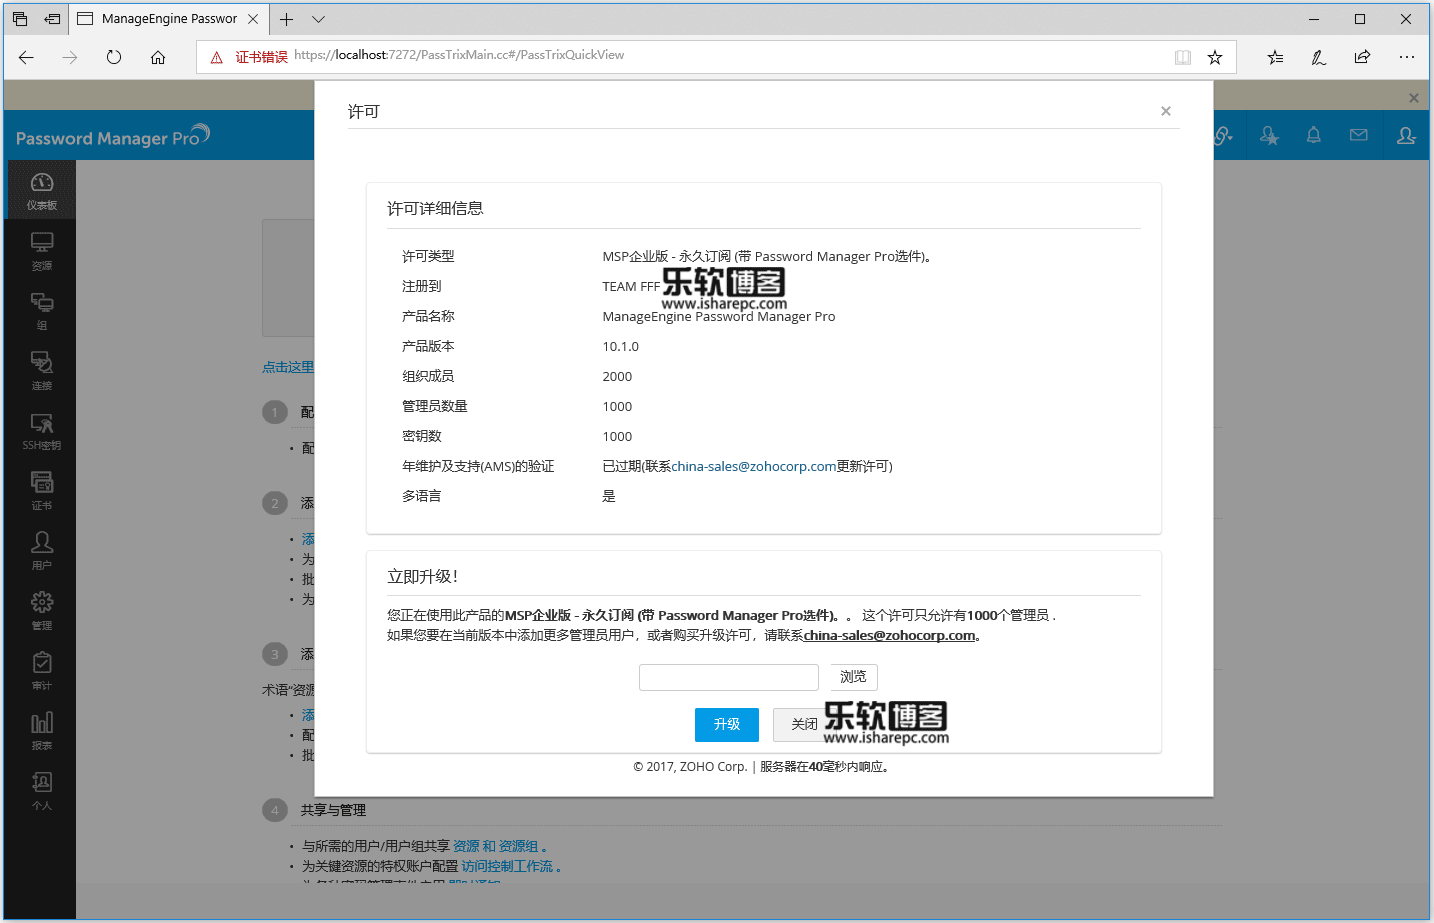Click the set tabs aside icon
This screenshot has height=923, width=1434.
(x=53, y=19)
